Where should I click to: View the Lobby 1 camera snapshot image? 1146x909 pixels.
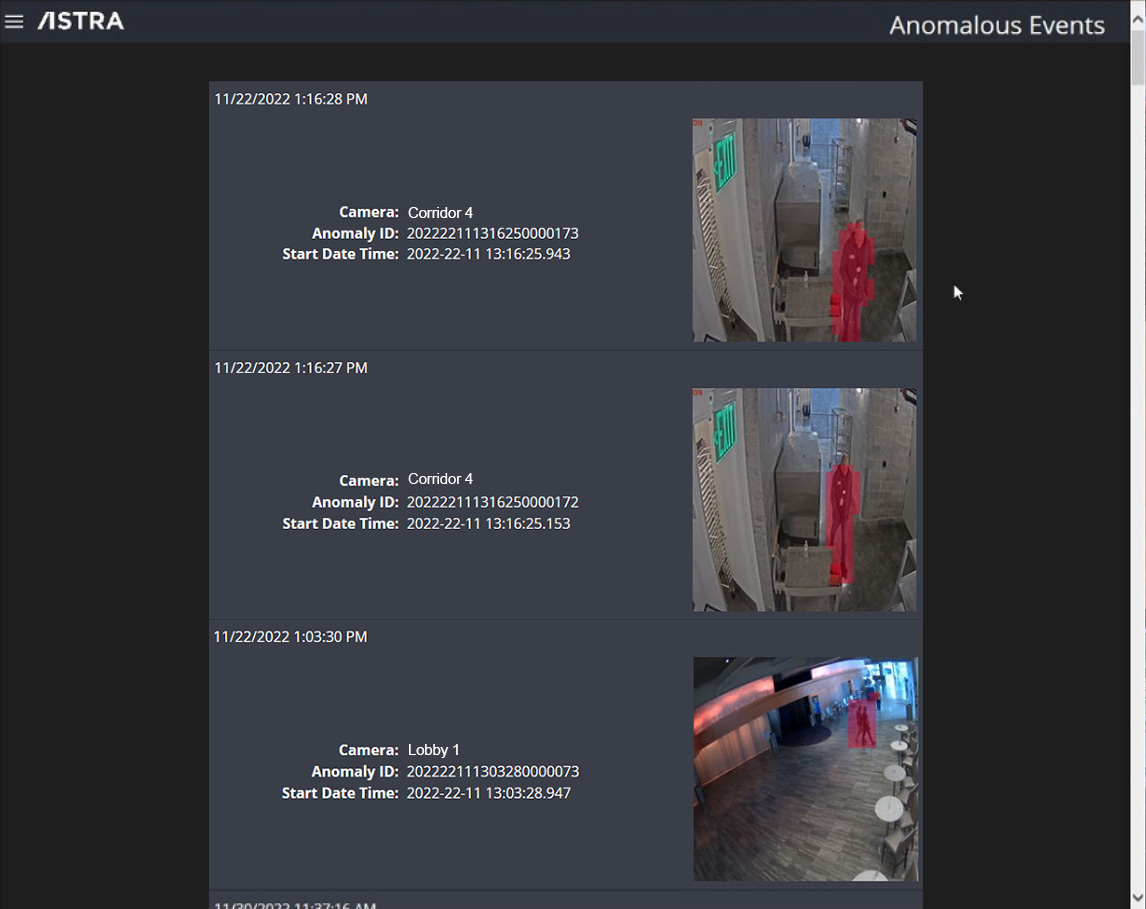(x=805, y=768)
